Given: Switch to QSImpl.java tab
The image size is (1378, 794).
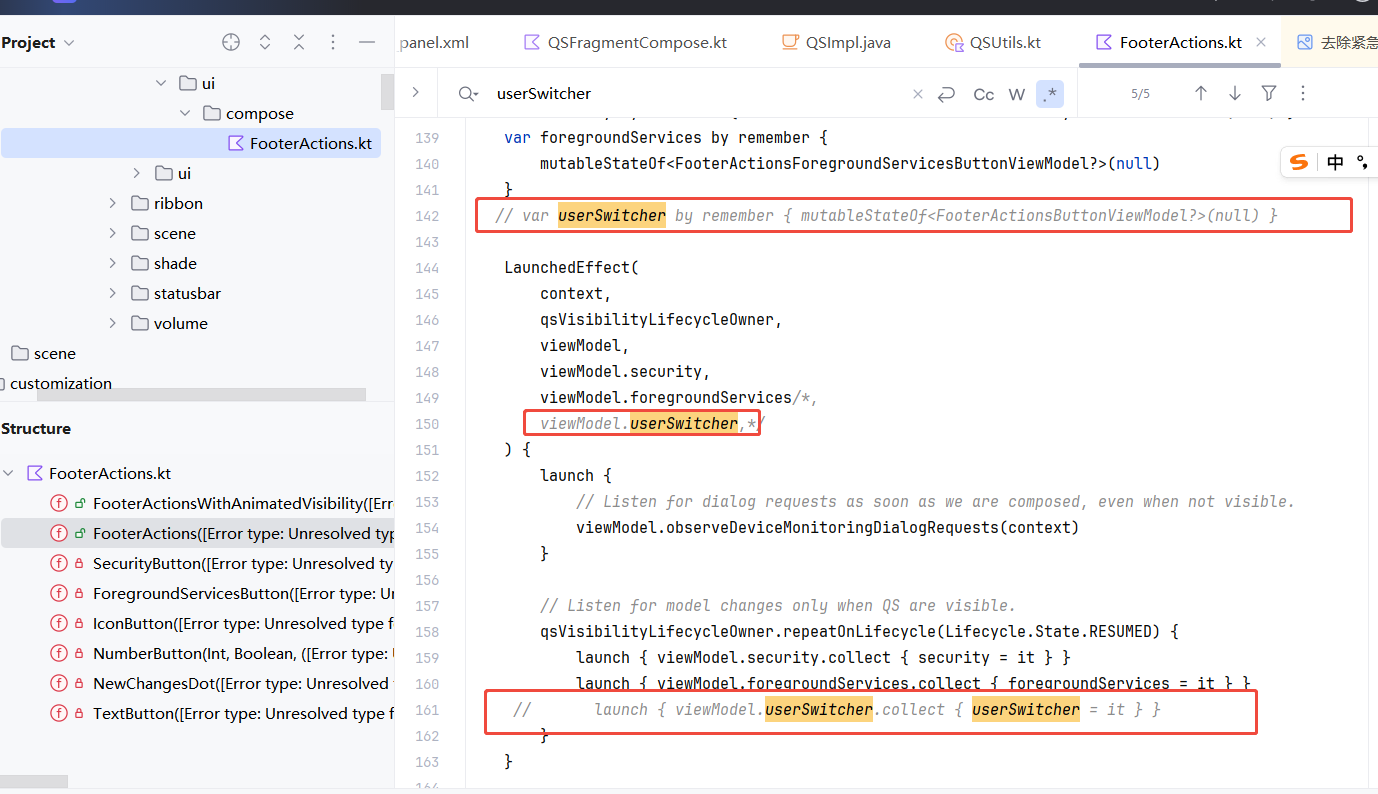Looking at the screenshot, I should (x=836, y=42).
